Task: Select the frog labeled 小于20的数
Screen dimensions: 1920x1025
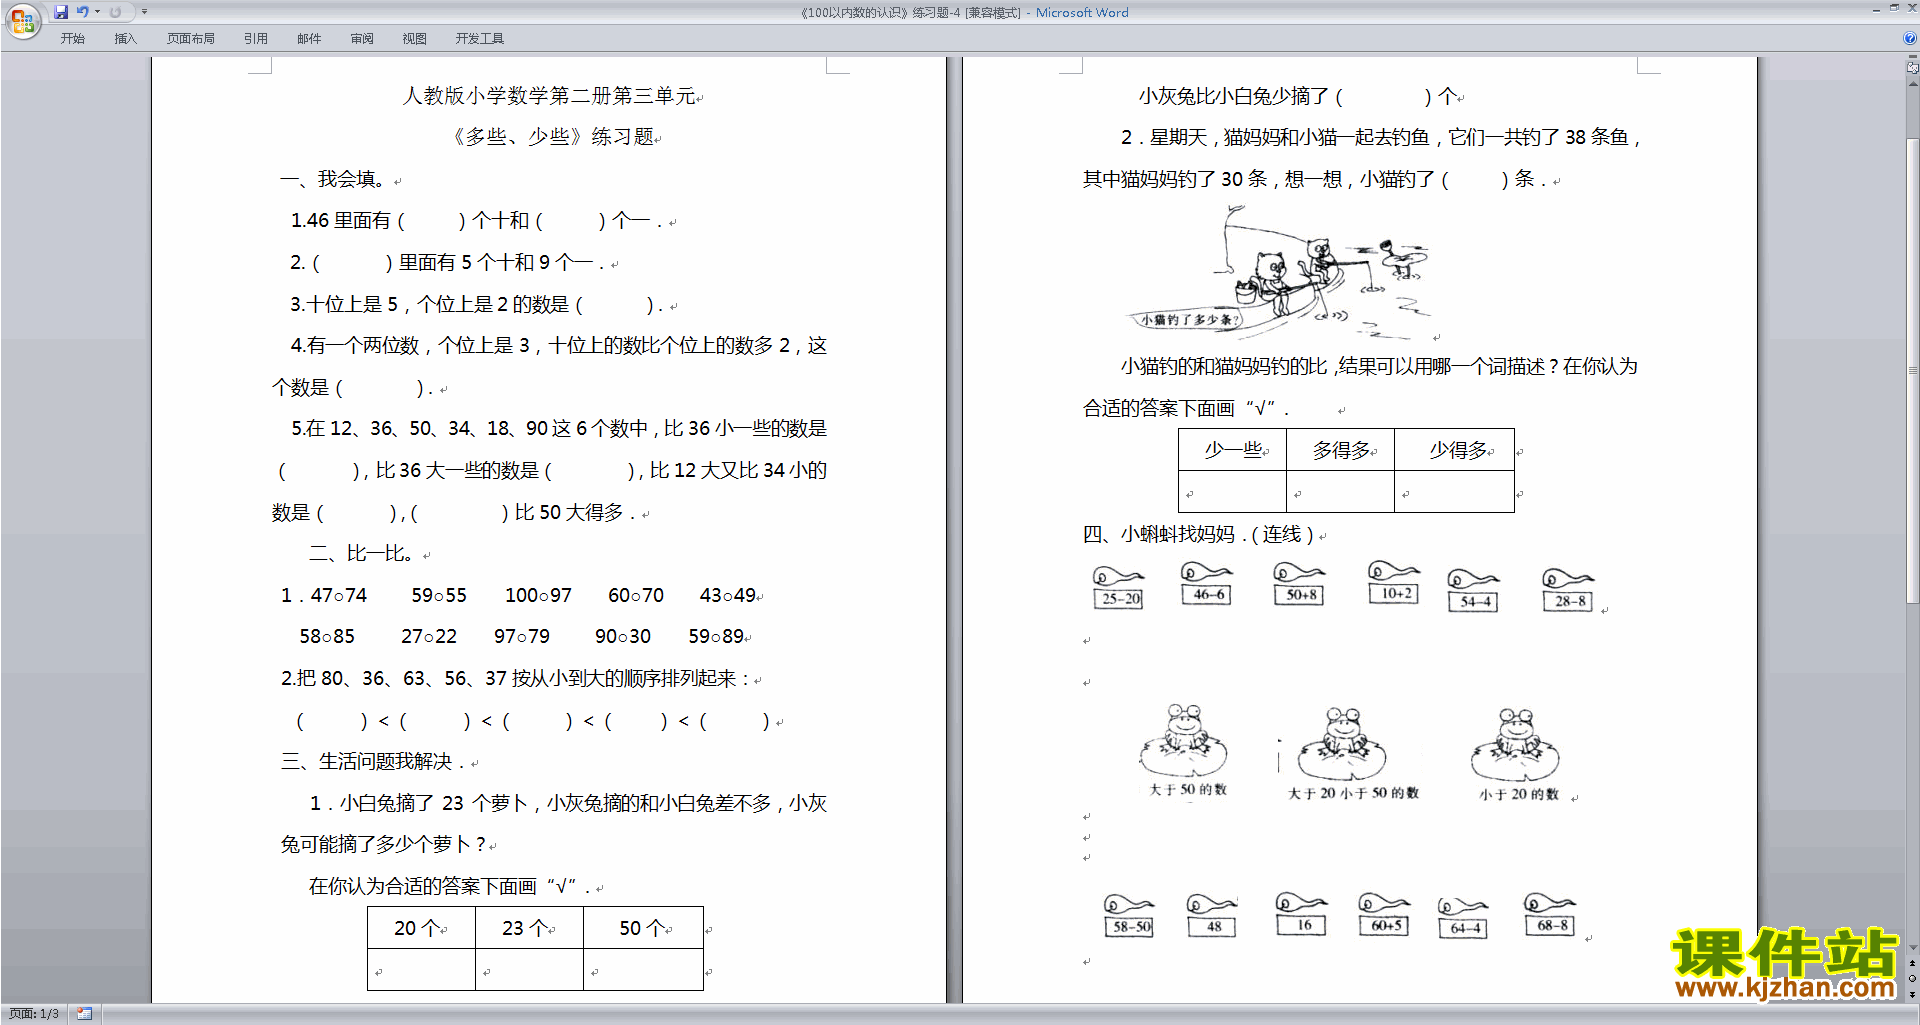Action: (x=1517, y=755)
